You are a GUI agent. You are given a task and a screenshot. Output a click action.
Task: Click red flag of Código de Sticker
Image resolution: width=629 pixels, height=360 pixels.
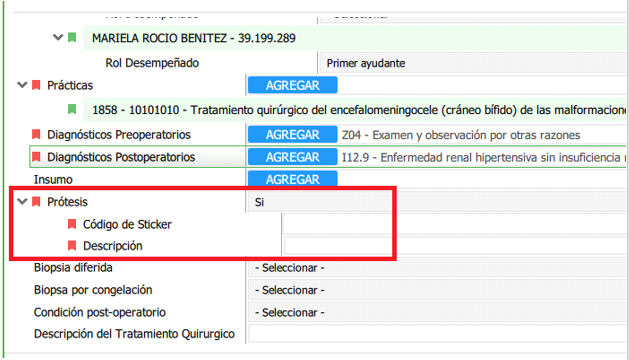[x=72, y=224]
